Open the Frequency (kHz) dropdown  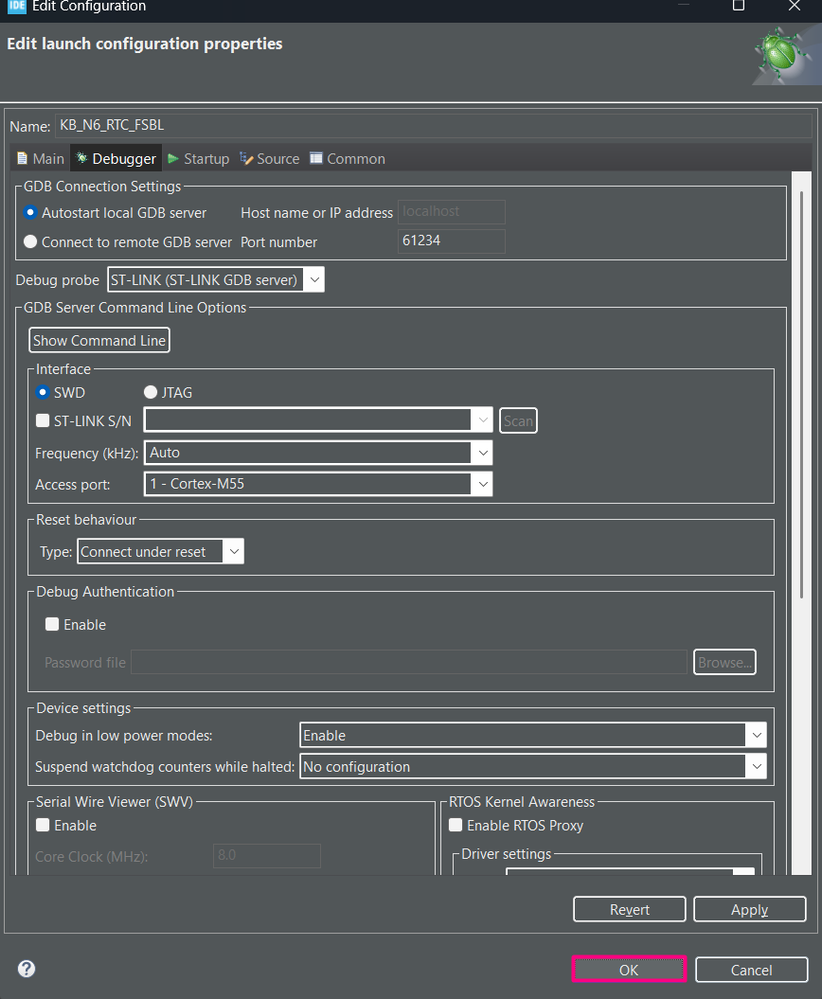(318, 452)
